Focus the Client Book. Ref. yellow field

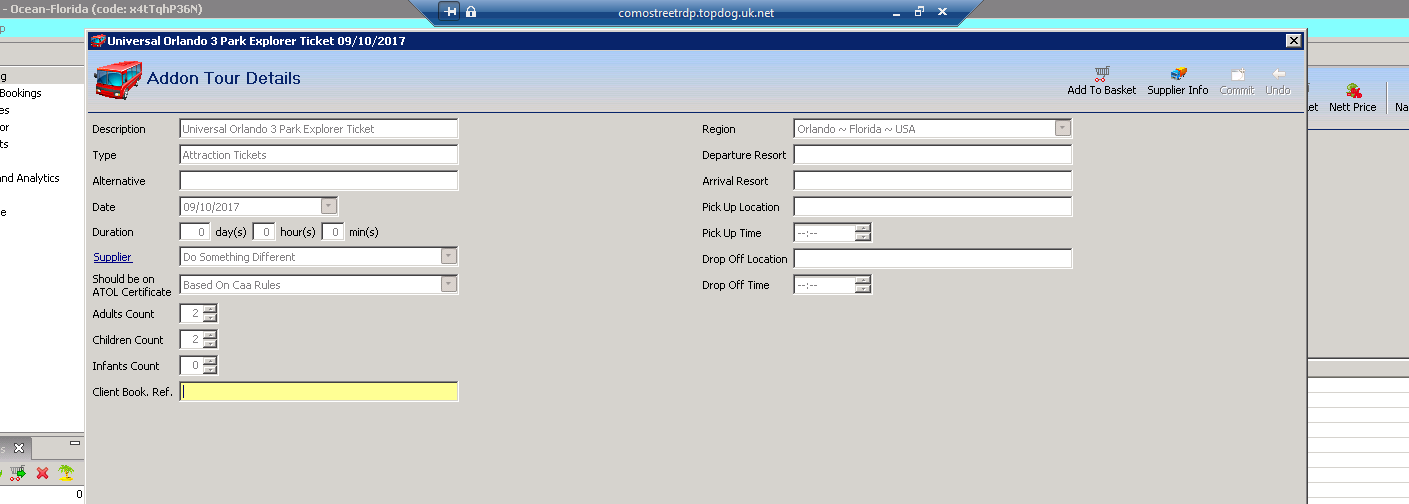click(319, 391)
